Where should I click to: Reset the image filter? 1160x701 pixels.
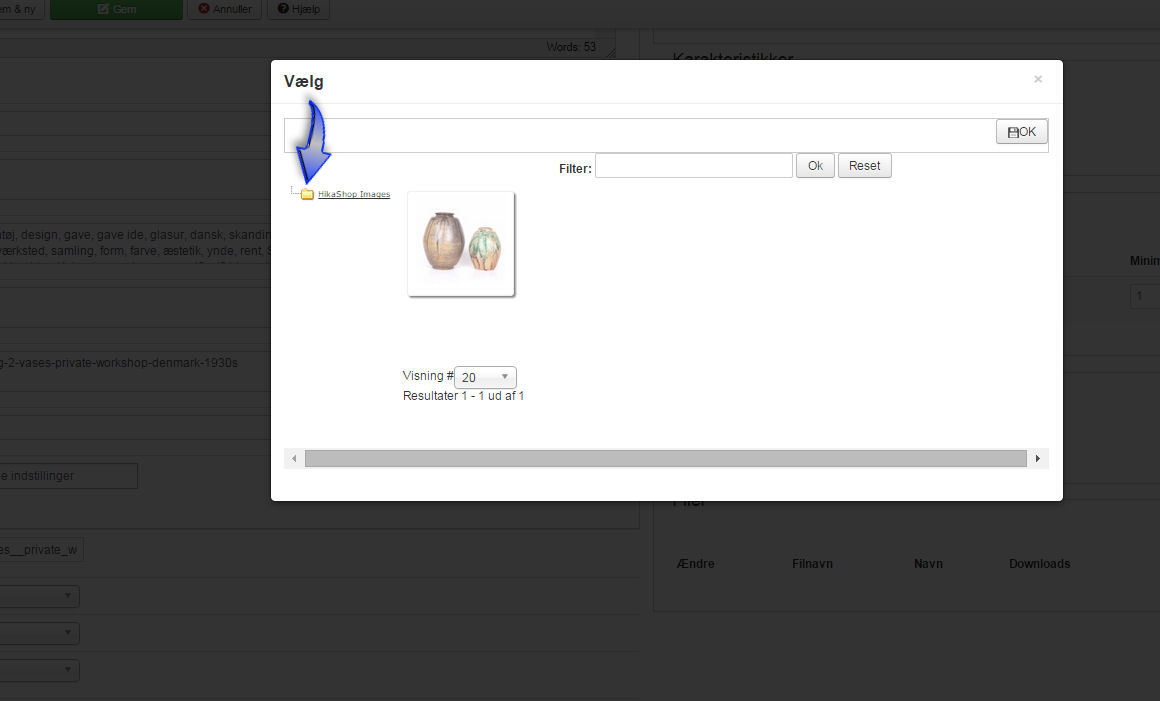864,166
